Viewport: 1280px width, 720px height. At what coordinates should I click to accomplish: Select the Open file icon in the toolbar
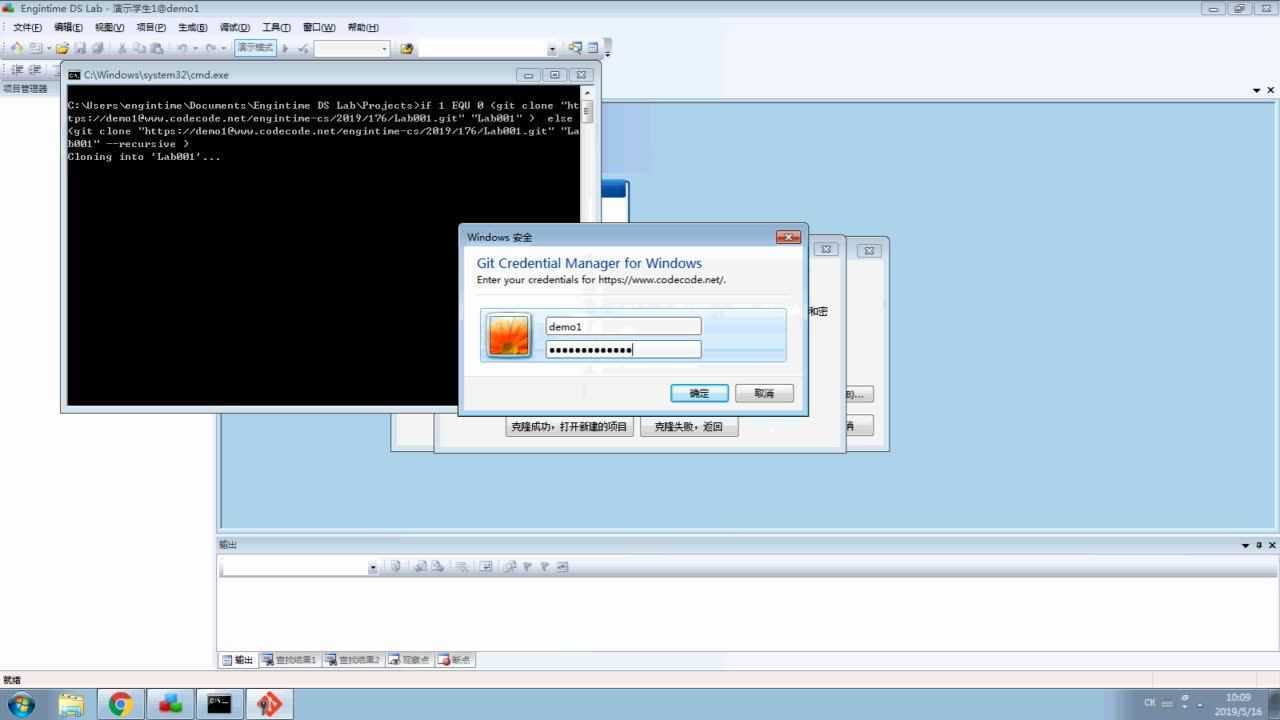pos(62,47)
